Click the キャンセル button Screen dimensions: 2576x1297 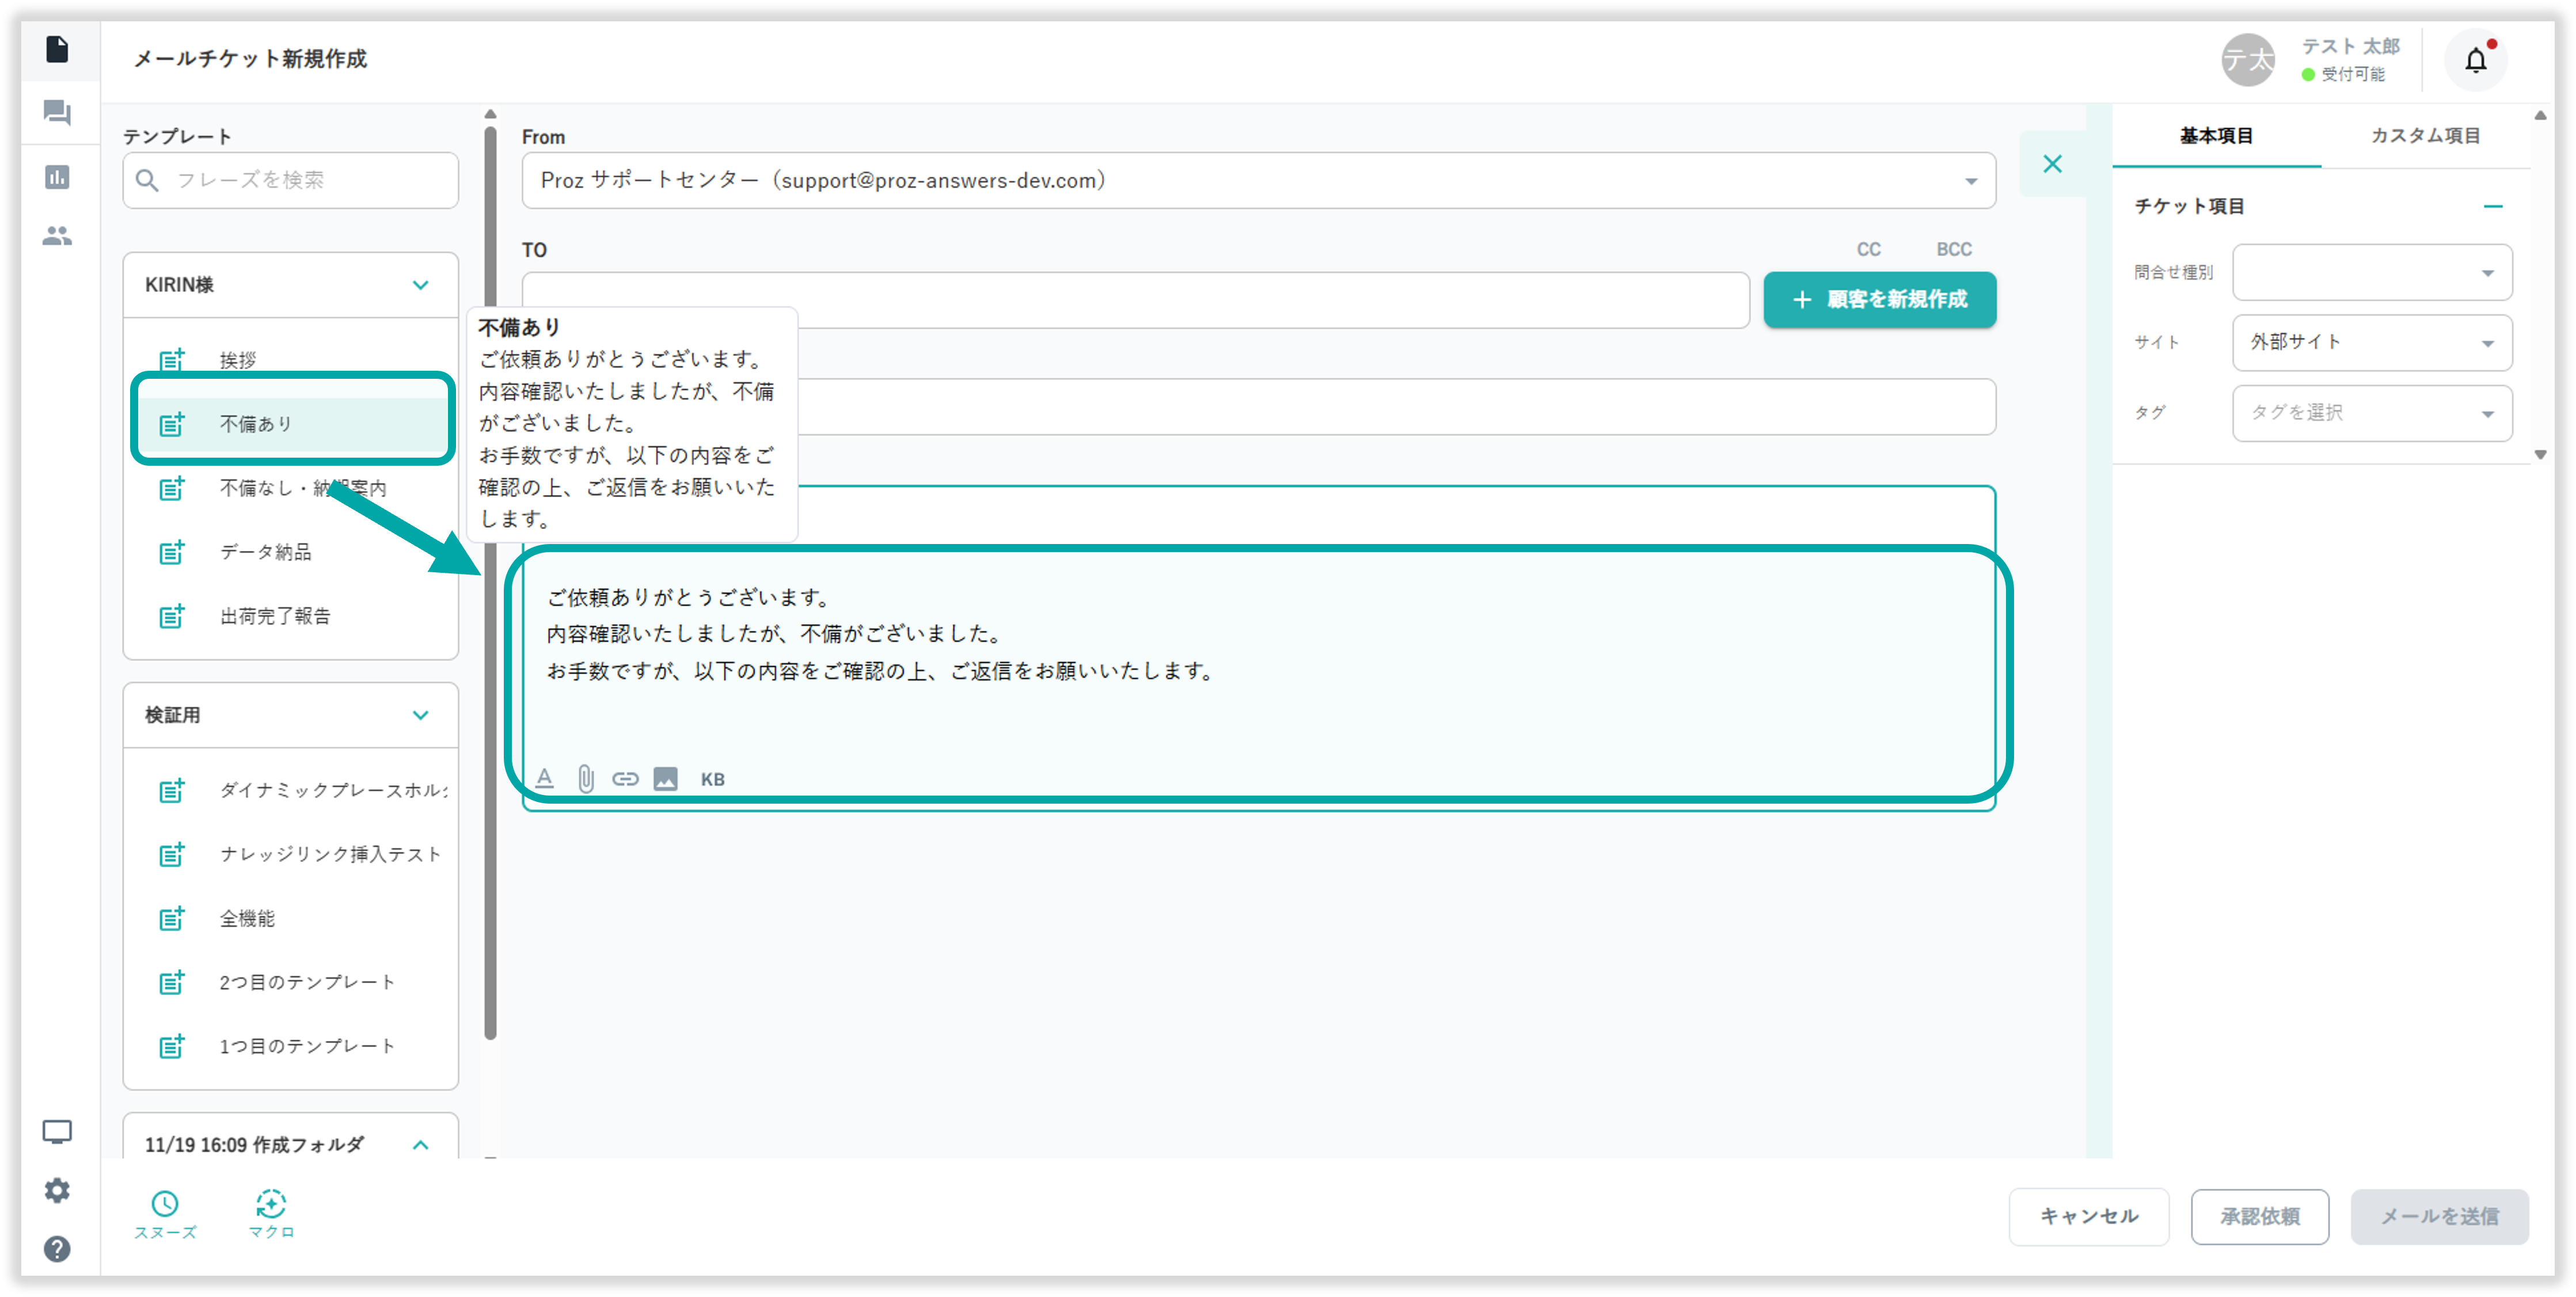2088,1216
